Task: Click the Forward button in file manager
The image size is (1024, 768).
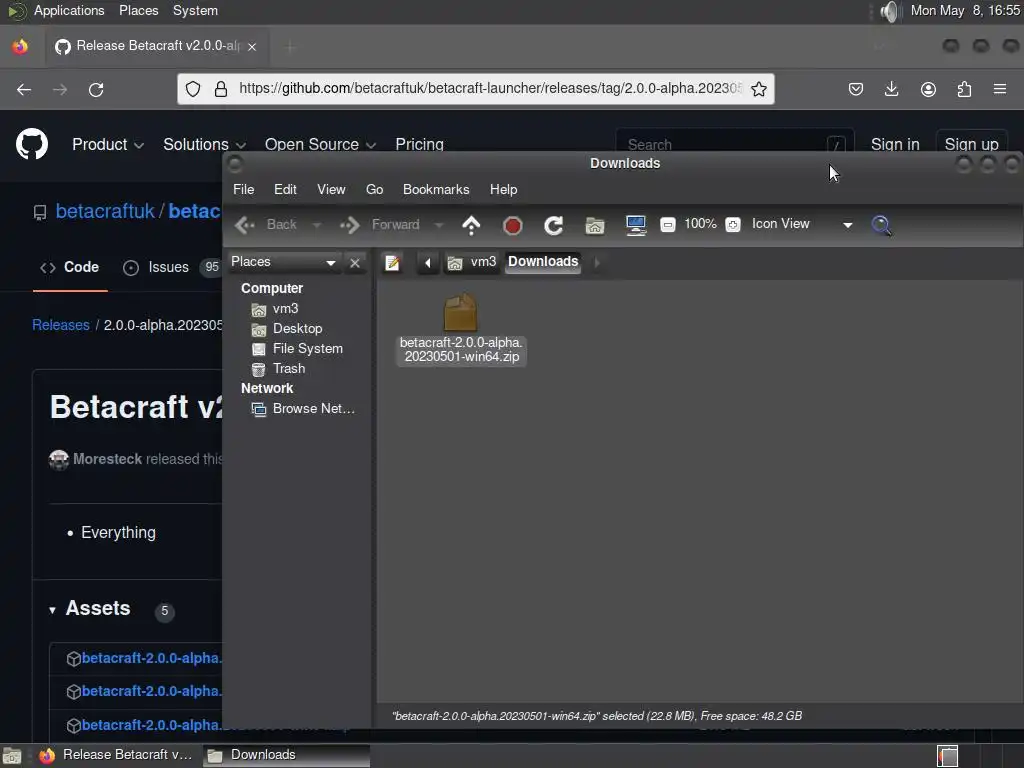Action: click(379, 225)
